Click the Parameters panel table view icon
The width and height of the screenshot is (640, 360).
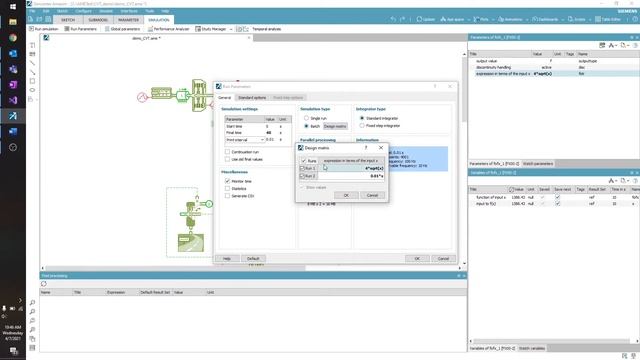(602, 45)
